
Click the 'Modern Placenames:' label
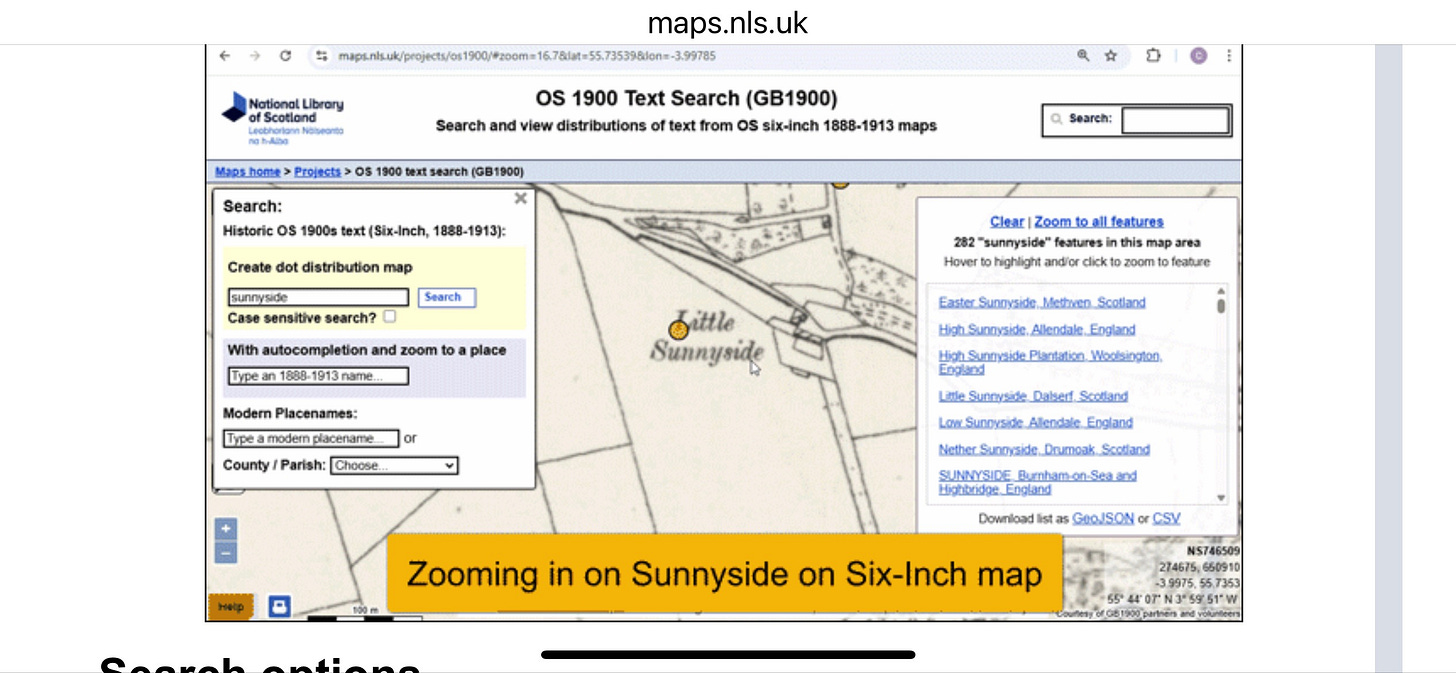pos(290,413)
